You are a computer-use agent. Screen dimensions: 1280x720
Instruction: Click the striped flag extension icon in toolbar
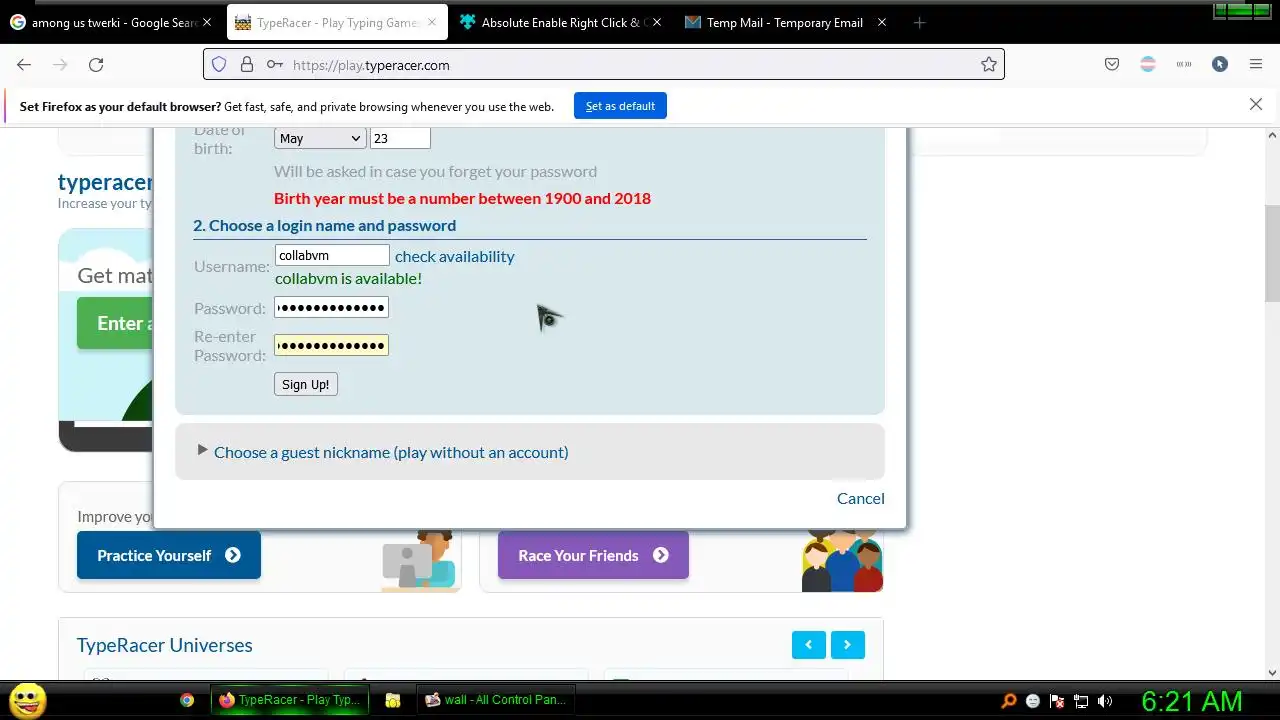(1148, 64)
